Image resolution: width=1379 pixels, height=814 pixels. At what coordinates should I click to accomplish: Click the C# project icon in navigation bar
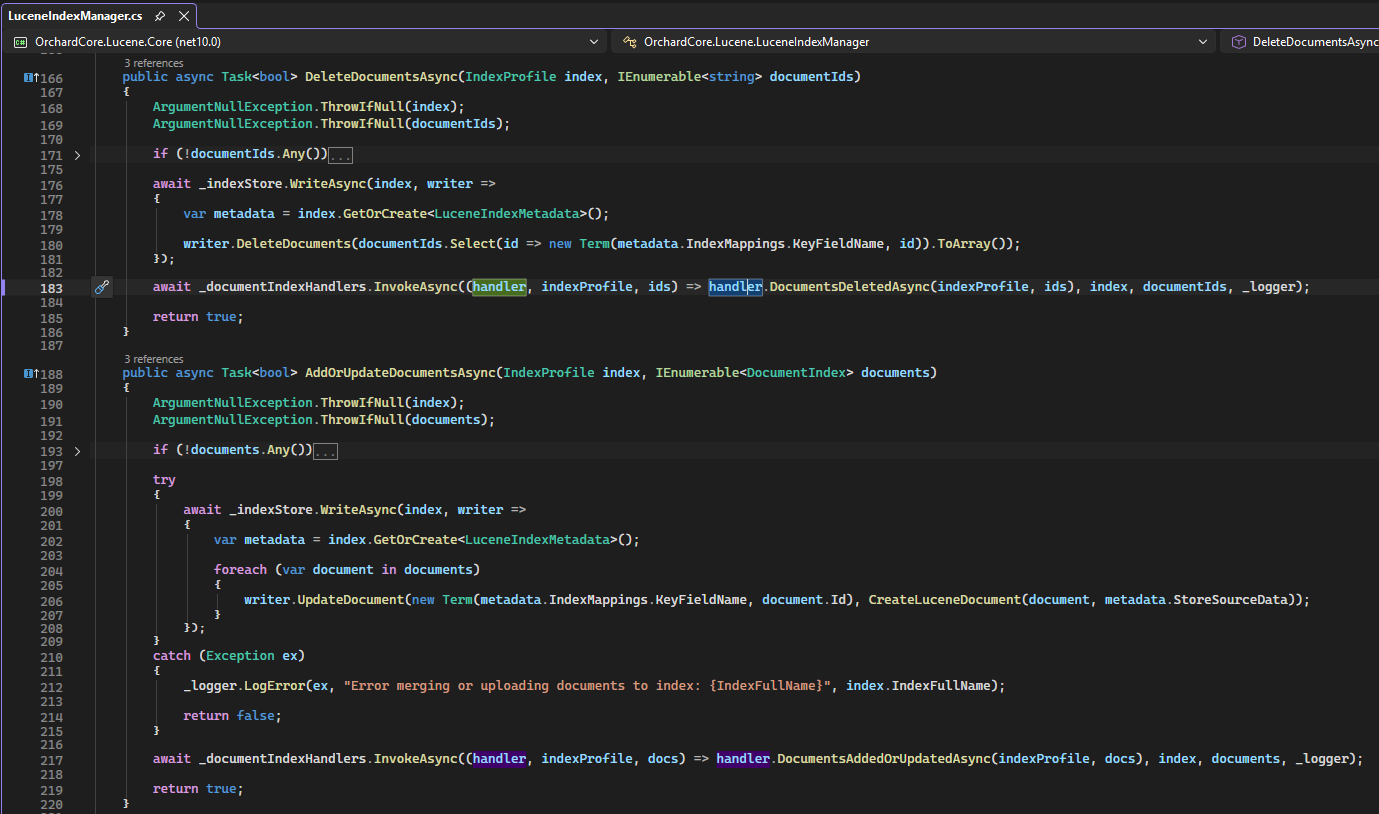(20, 42)
